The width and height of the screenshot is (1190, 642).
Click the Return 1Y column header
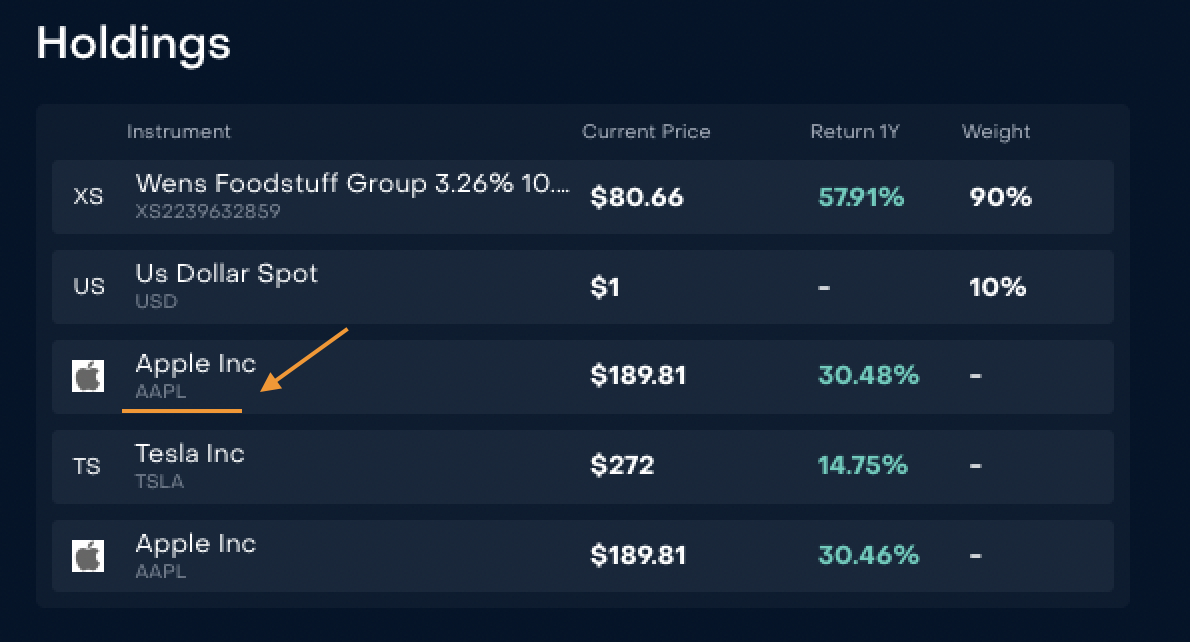click(855, 131)
